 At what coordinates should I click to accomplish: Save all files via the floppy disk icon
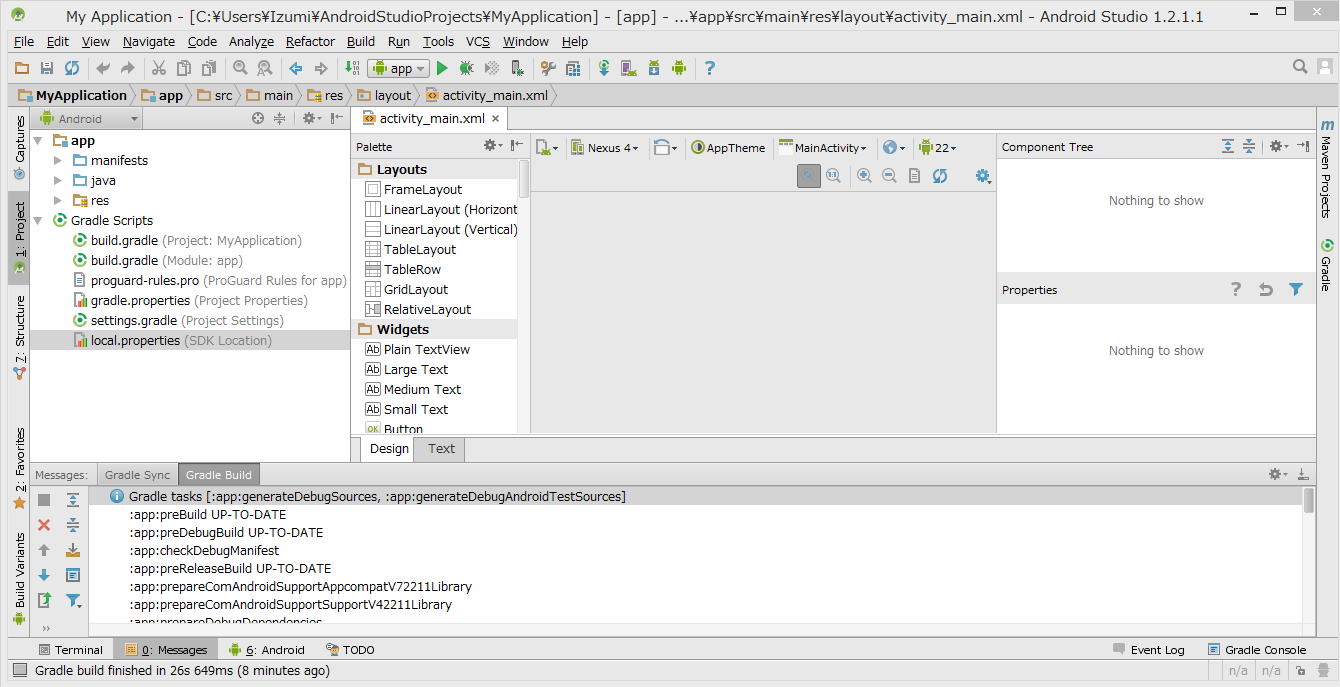coord(46,68)
